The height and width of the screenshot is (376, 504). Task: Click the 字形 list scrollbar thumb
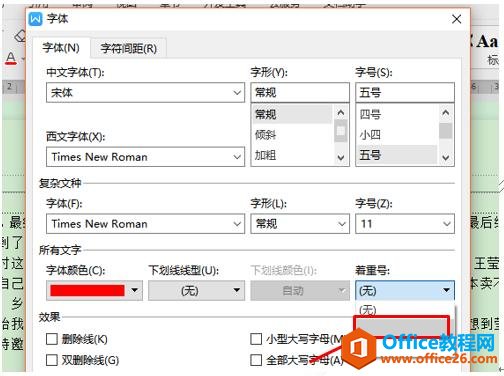coord(341,131)
